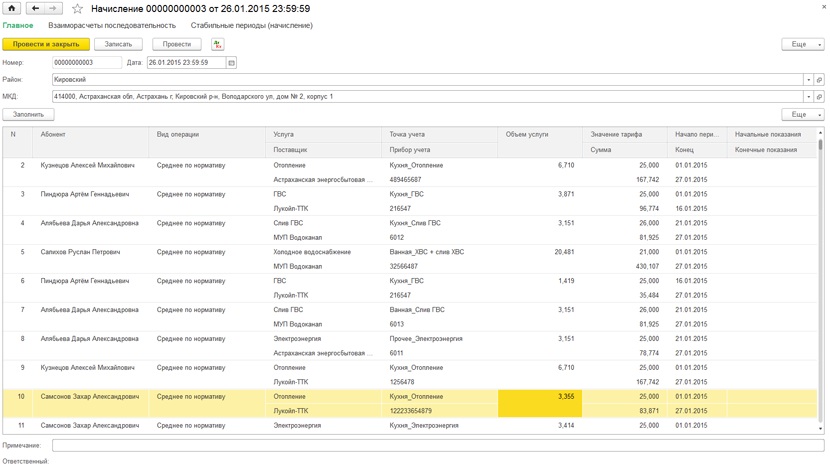Navigate back with left arrow
Screen dimensions: 830x470
[x=35, y=8]
